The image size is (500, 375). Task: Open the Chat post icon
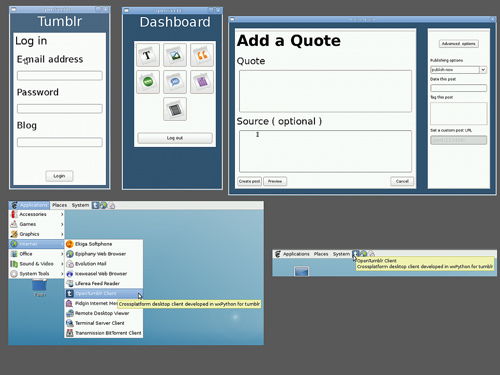[x=175, y=82]
